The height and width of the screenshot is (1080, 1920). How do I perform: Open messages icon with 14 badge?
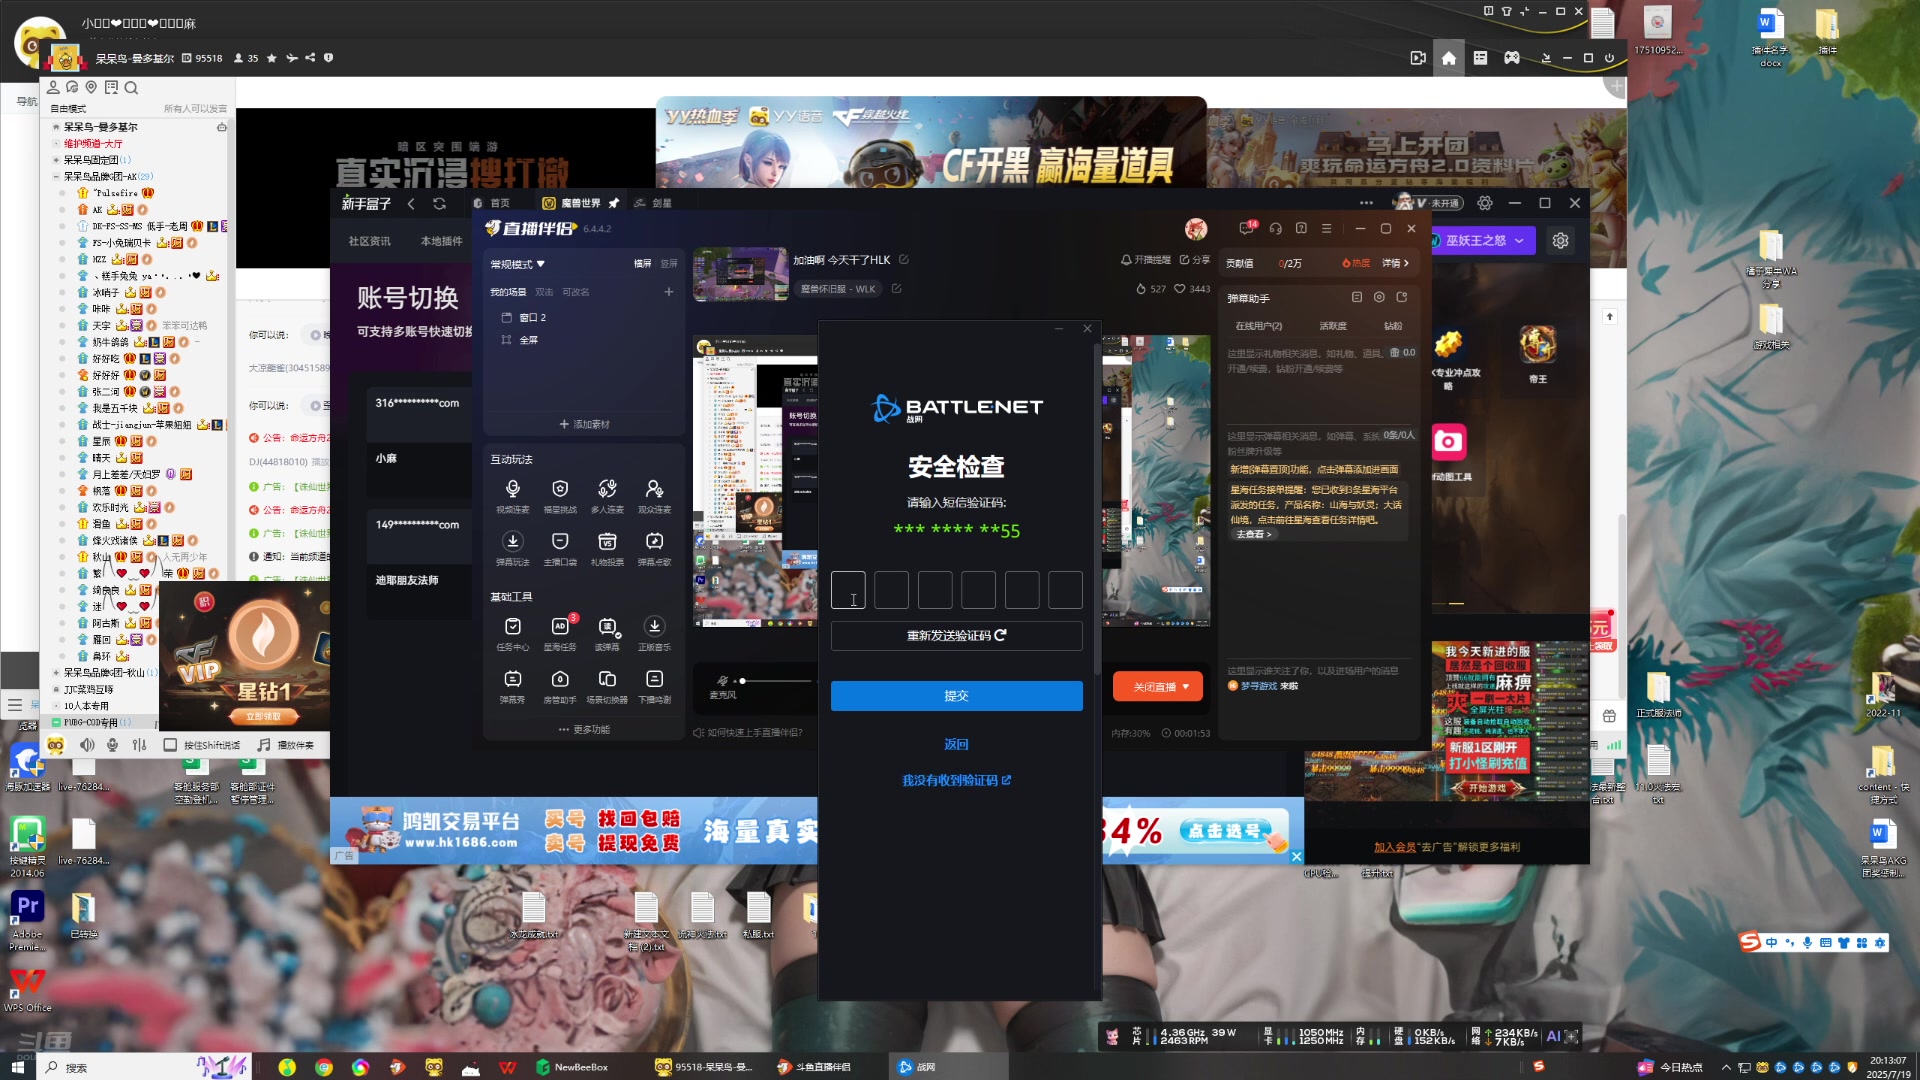click(x=1247, y=228)
